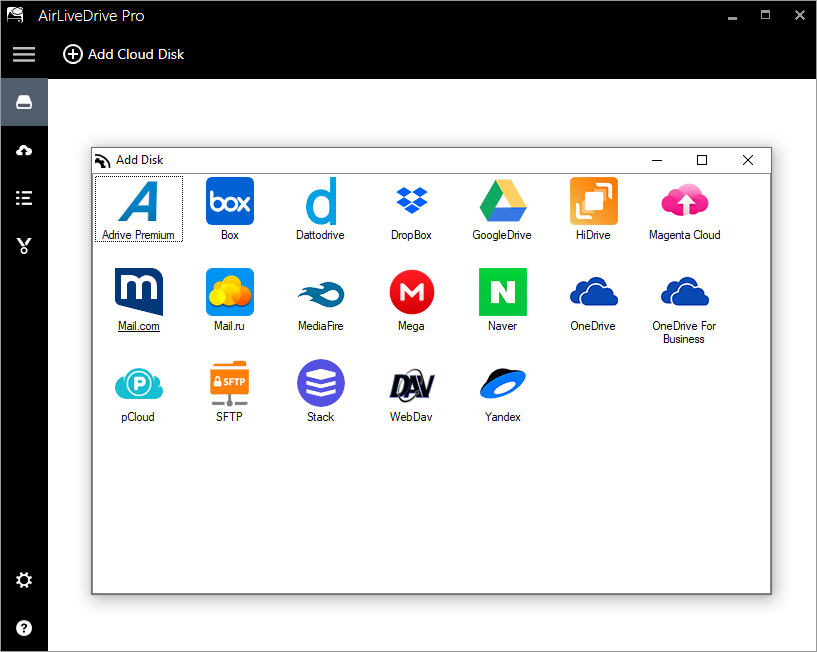817x652 pixels.
Task: Pick the SFTP connection type
Action: click(x=230, y=391)
